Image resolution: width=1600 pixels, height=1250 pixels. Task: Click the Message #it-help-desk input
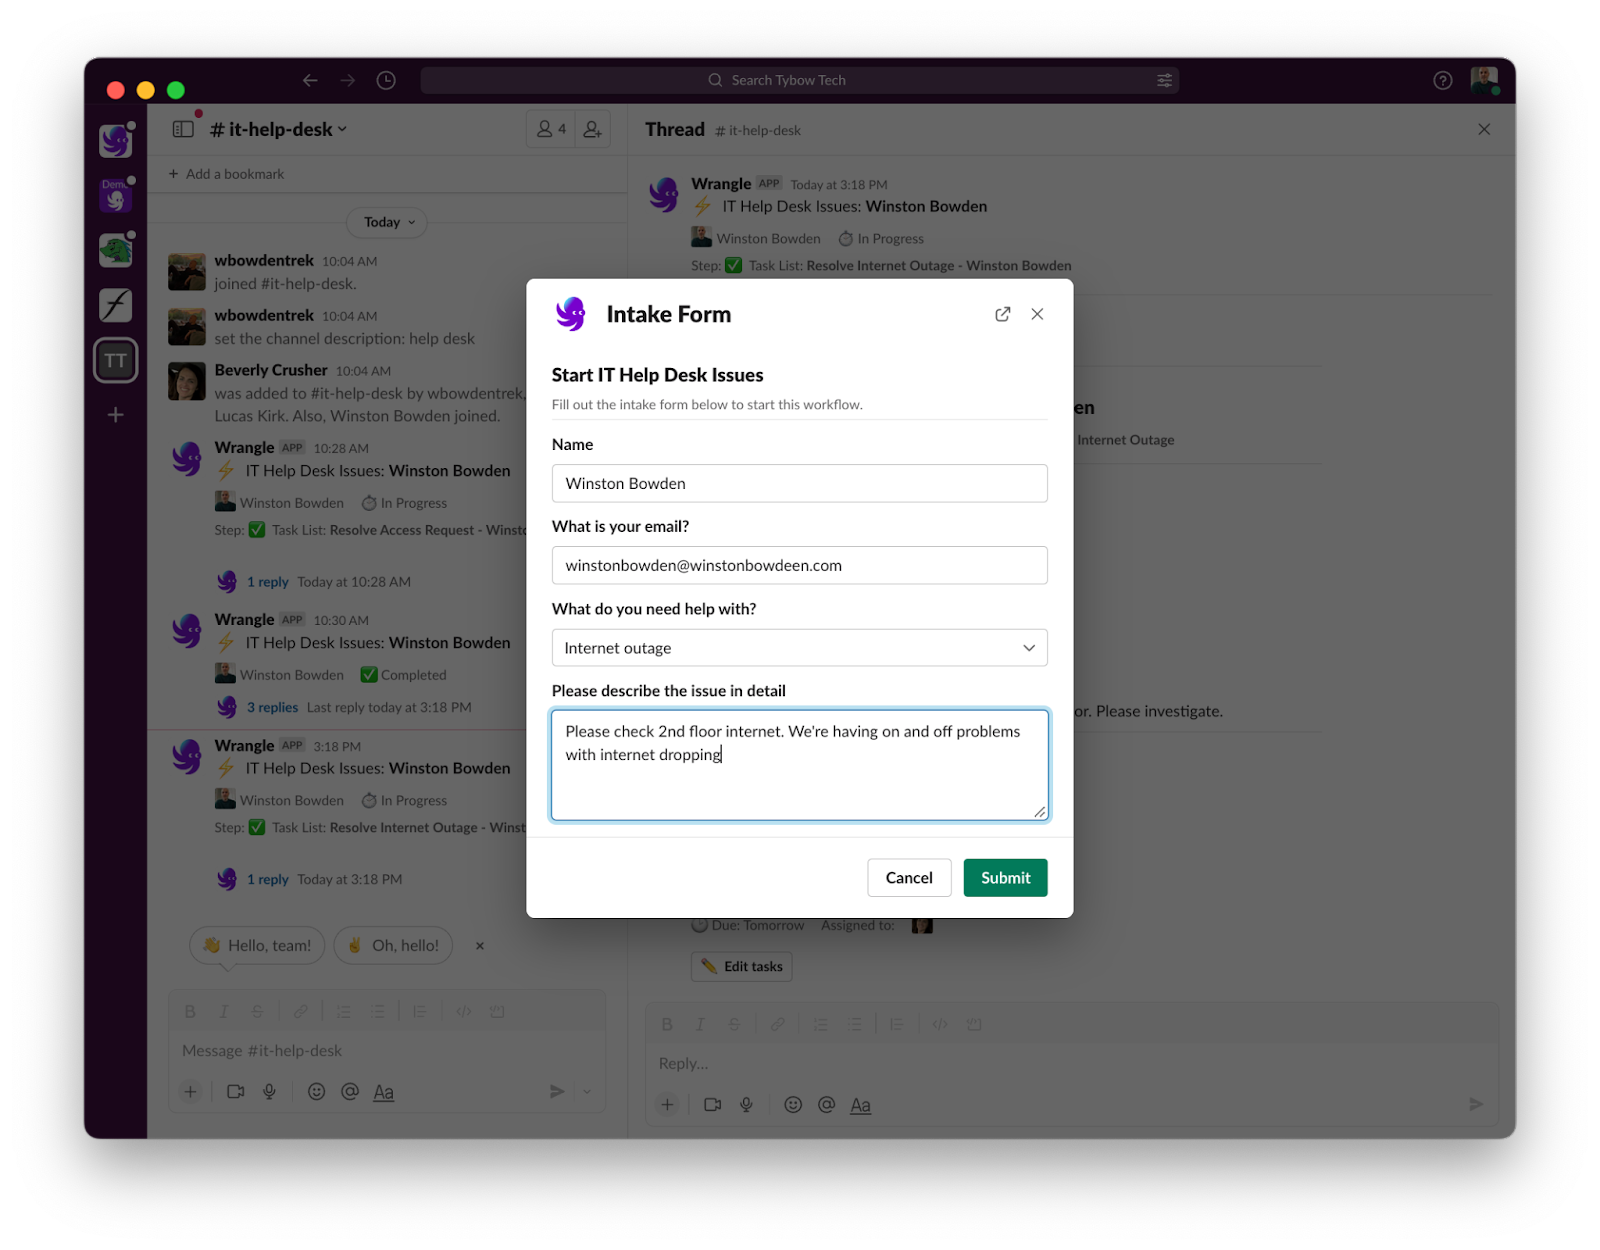pos(386,1050)
